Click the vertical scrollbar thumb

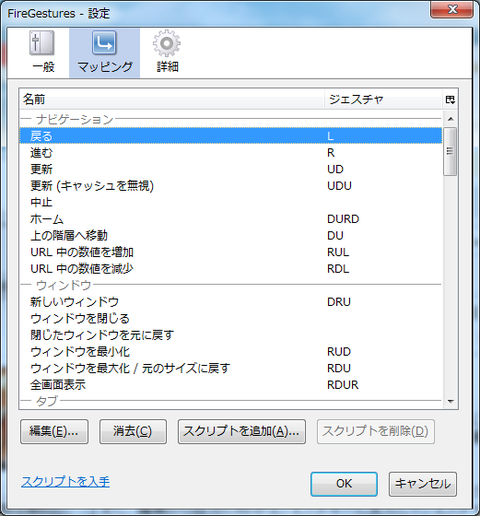tap(450, 151)
